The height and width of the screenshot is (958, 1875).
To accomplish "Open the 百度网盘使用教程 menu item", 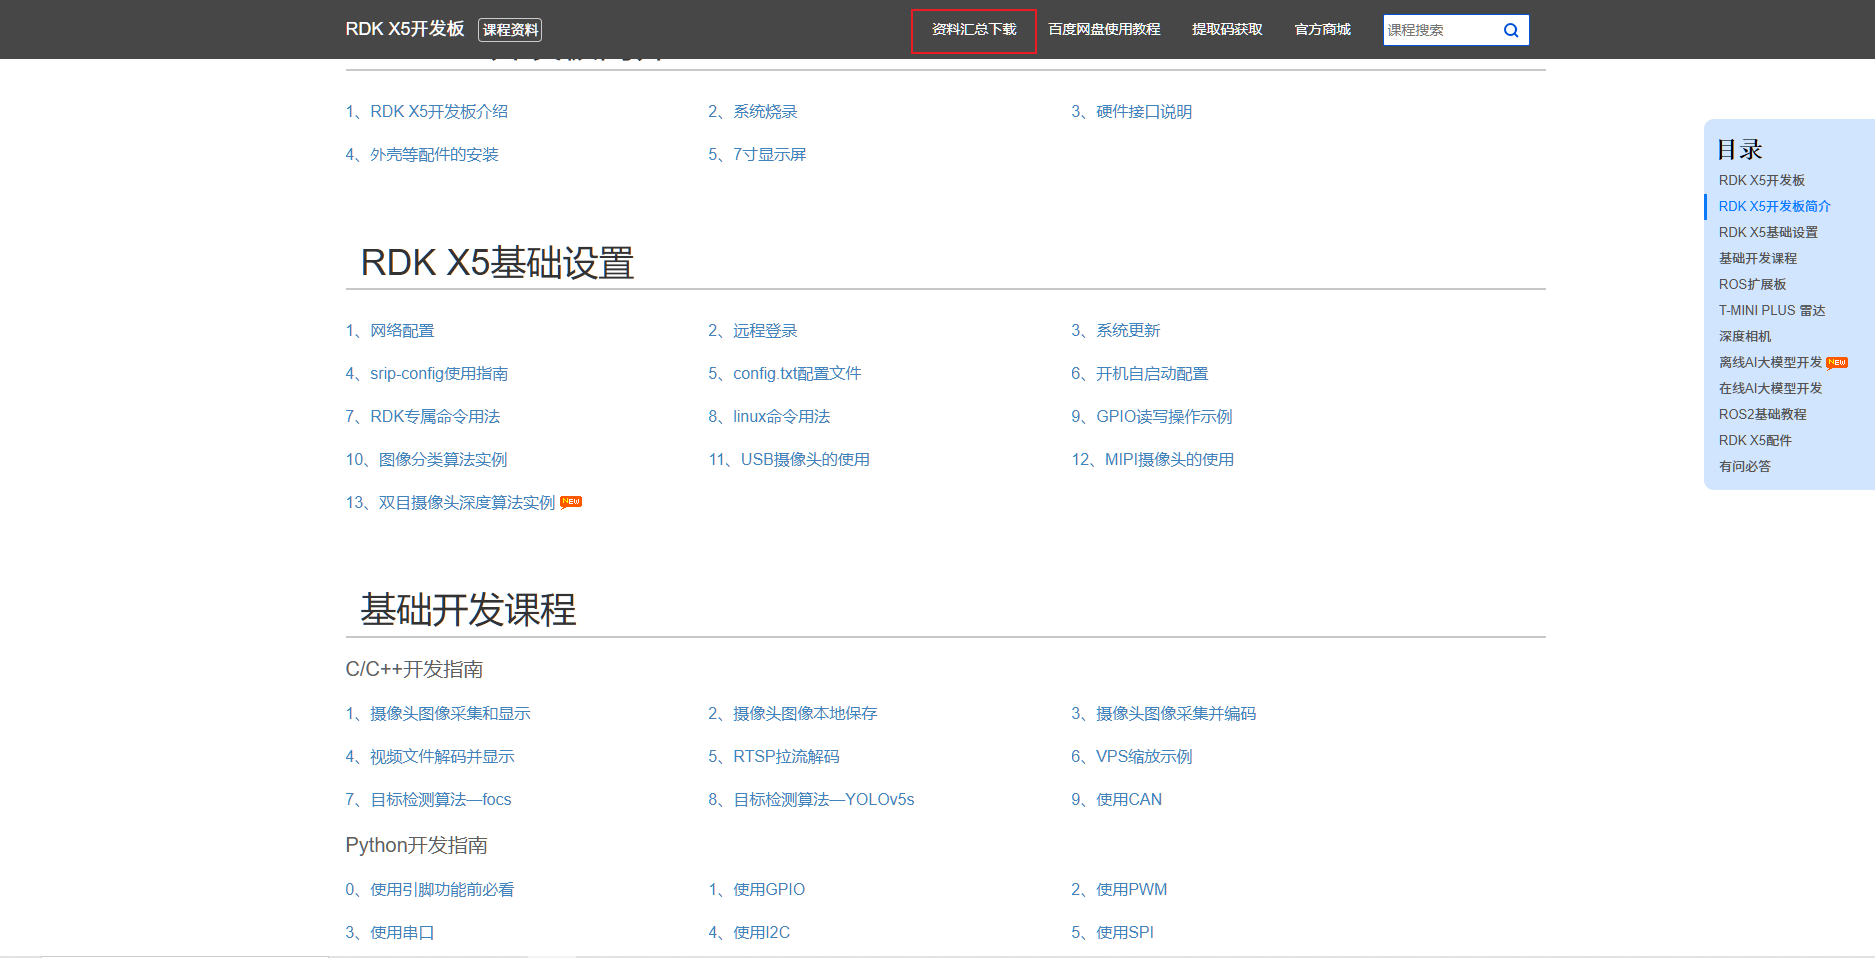I will click(x=1104, y=30).
